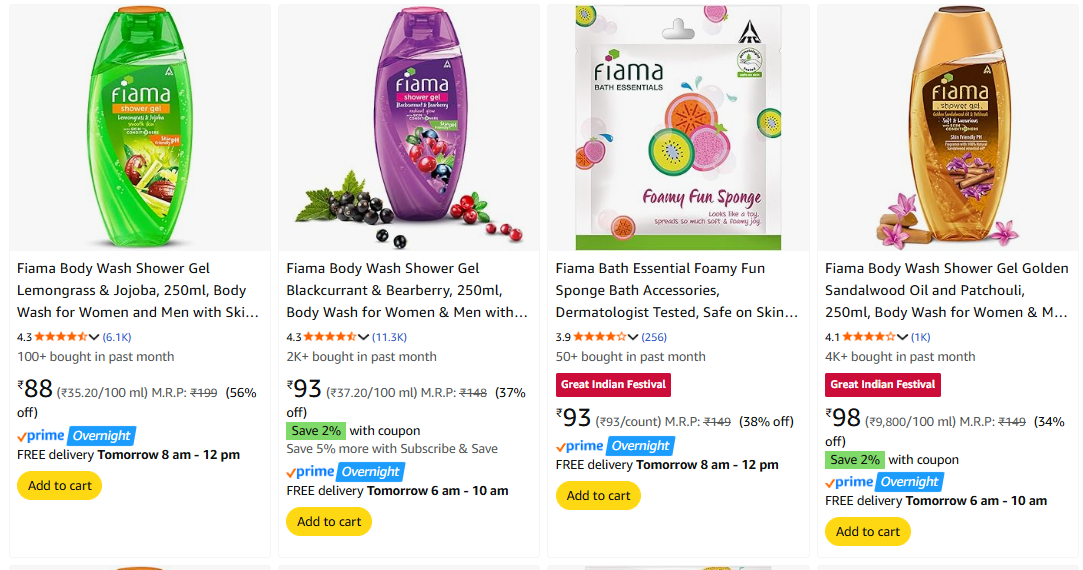Image resolution: width=1083 pixels, height=570 pixels.
Task: Open Fiama Bath Essential Foamy Fun Sponge title
Action: pos(676,290)
